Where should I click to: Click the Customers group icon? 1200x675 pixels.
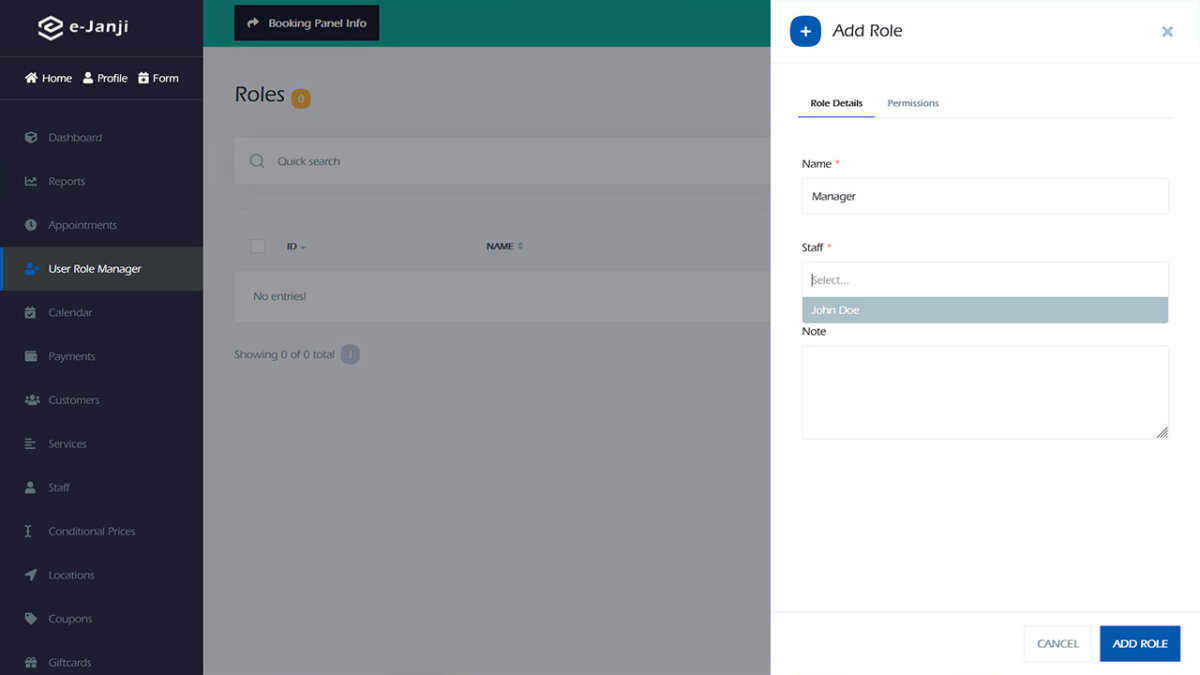[31, 400]
